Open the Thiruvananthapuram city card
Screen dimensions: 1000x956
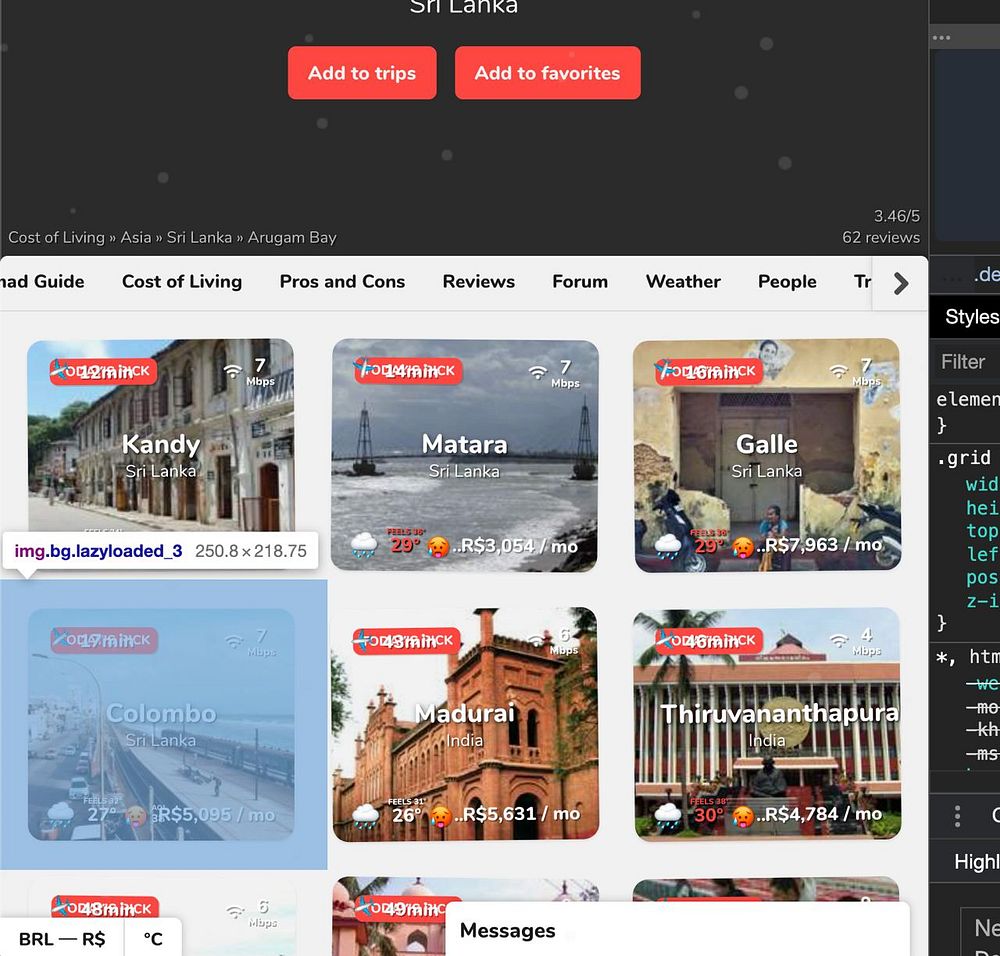click(767, 724)
